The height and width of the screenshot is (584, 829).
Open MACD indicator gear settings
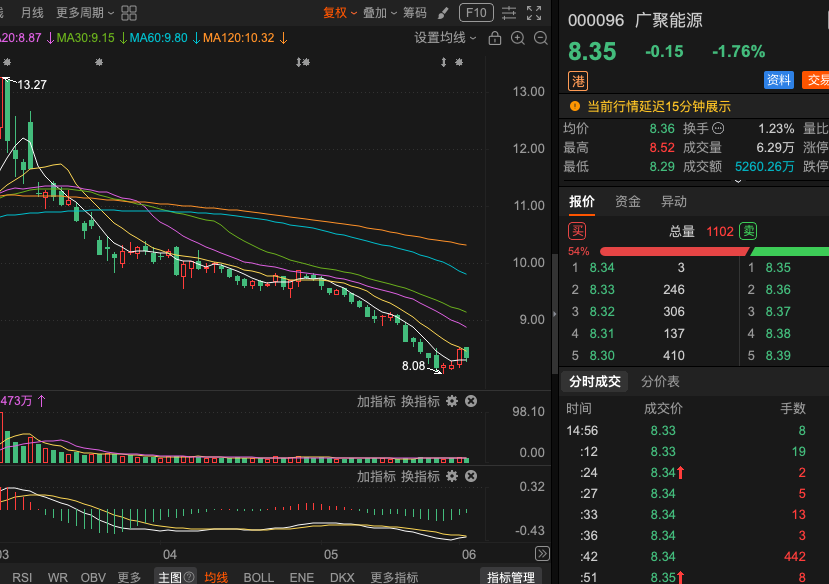tap(452, 477)
